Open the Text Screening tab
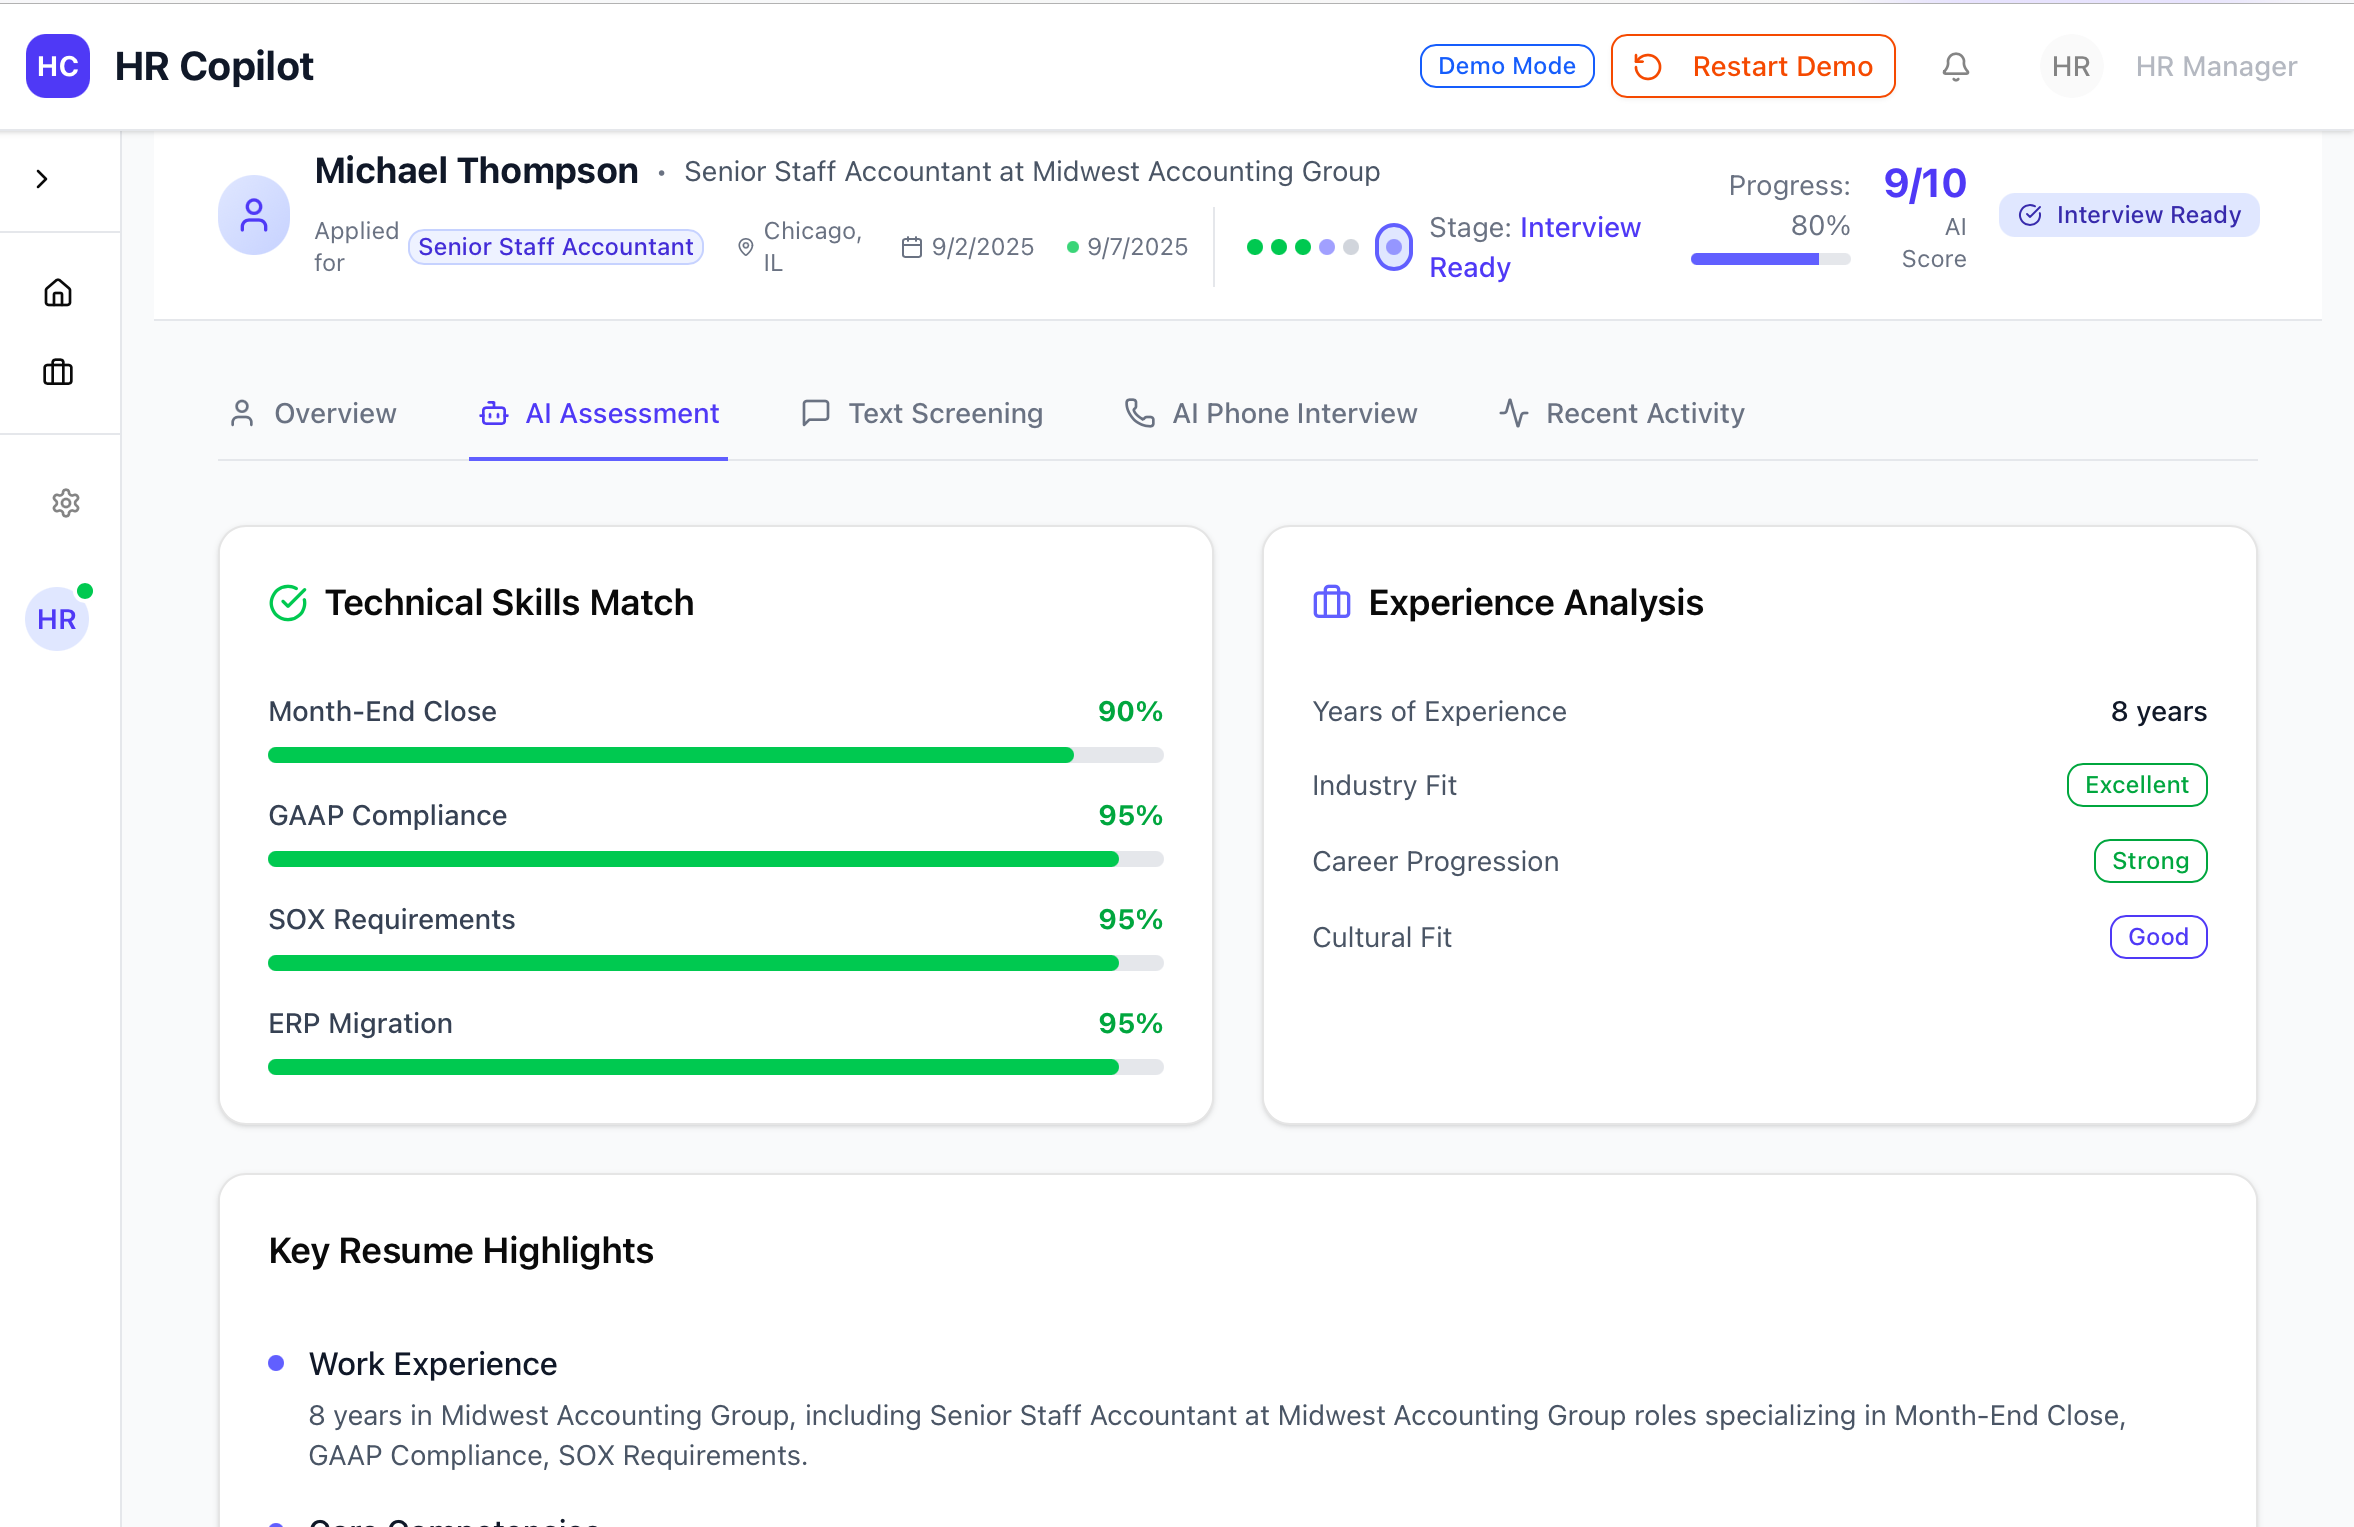The width and height of the screenshot is (2354, 1527). 922,413
